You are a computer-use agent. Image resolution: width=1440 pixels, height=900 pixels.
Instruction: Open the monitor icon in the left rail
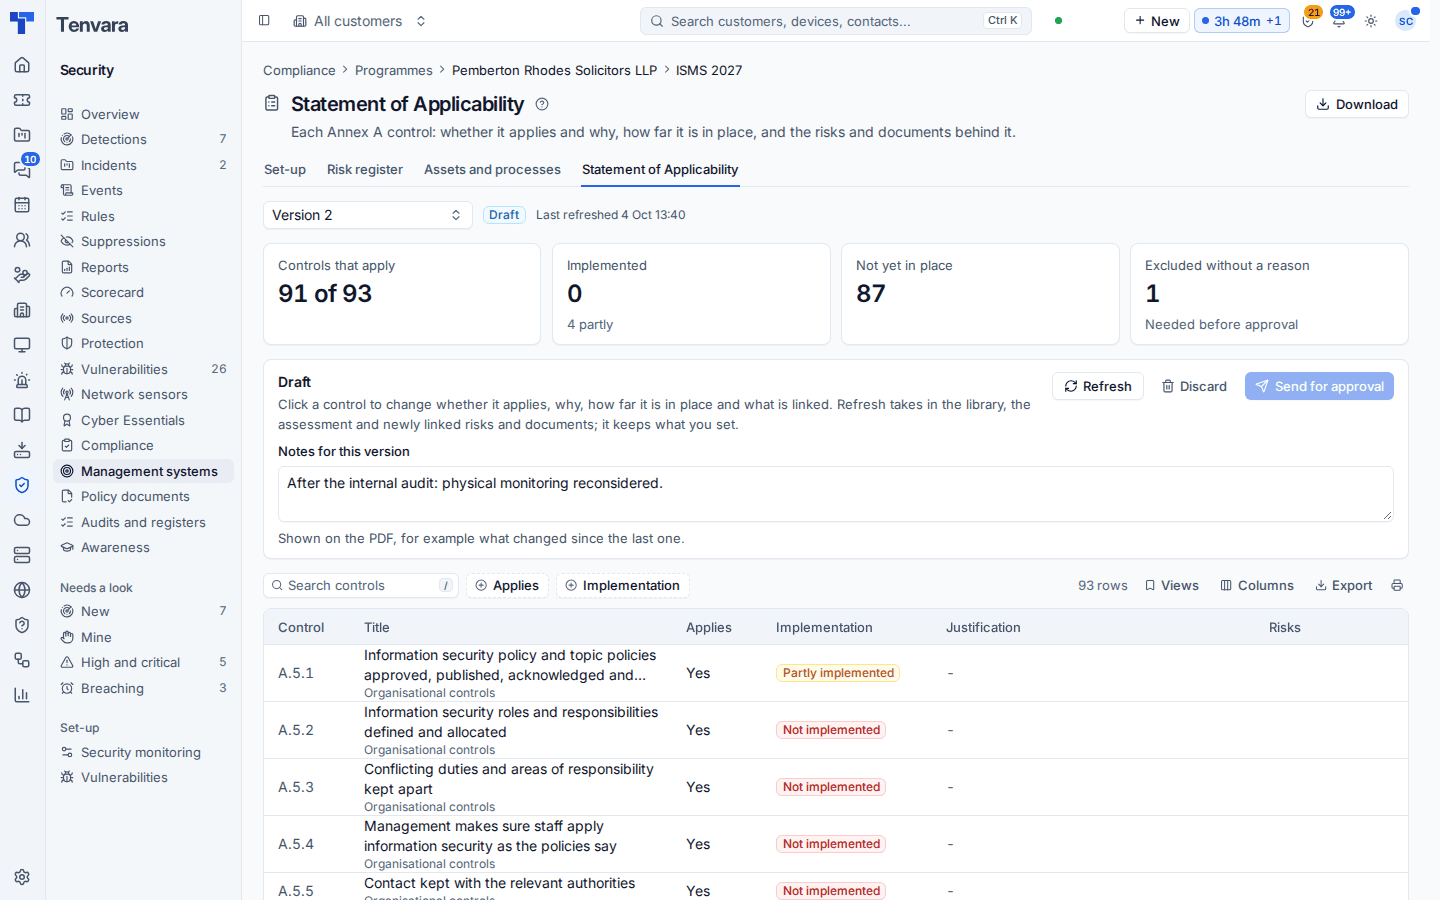click(22, 345)
